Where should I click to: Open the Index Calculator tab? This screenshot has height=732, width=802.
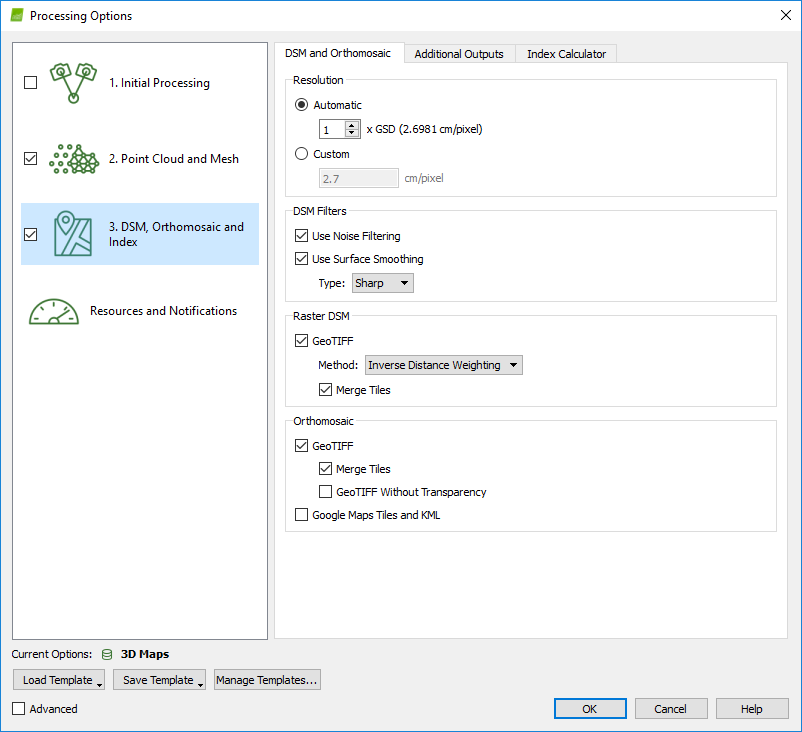pos(566,54)
